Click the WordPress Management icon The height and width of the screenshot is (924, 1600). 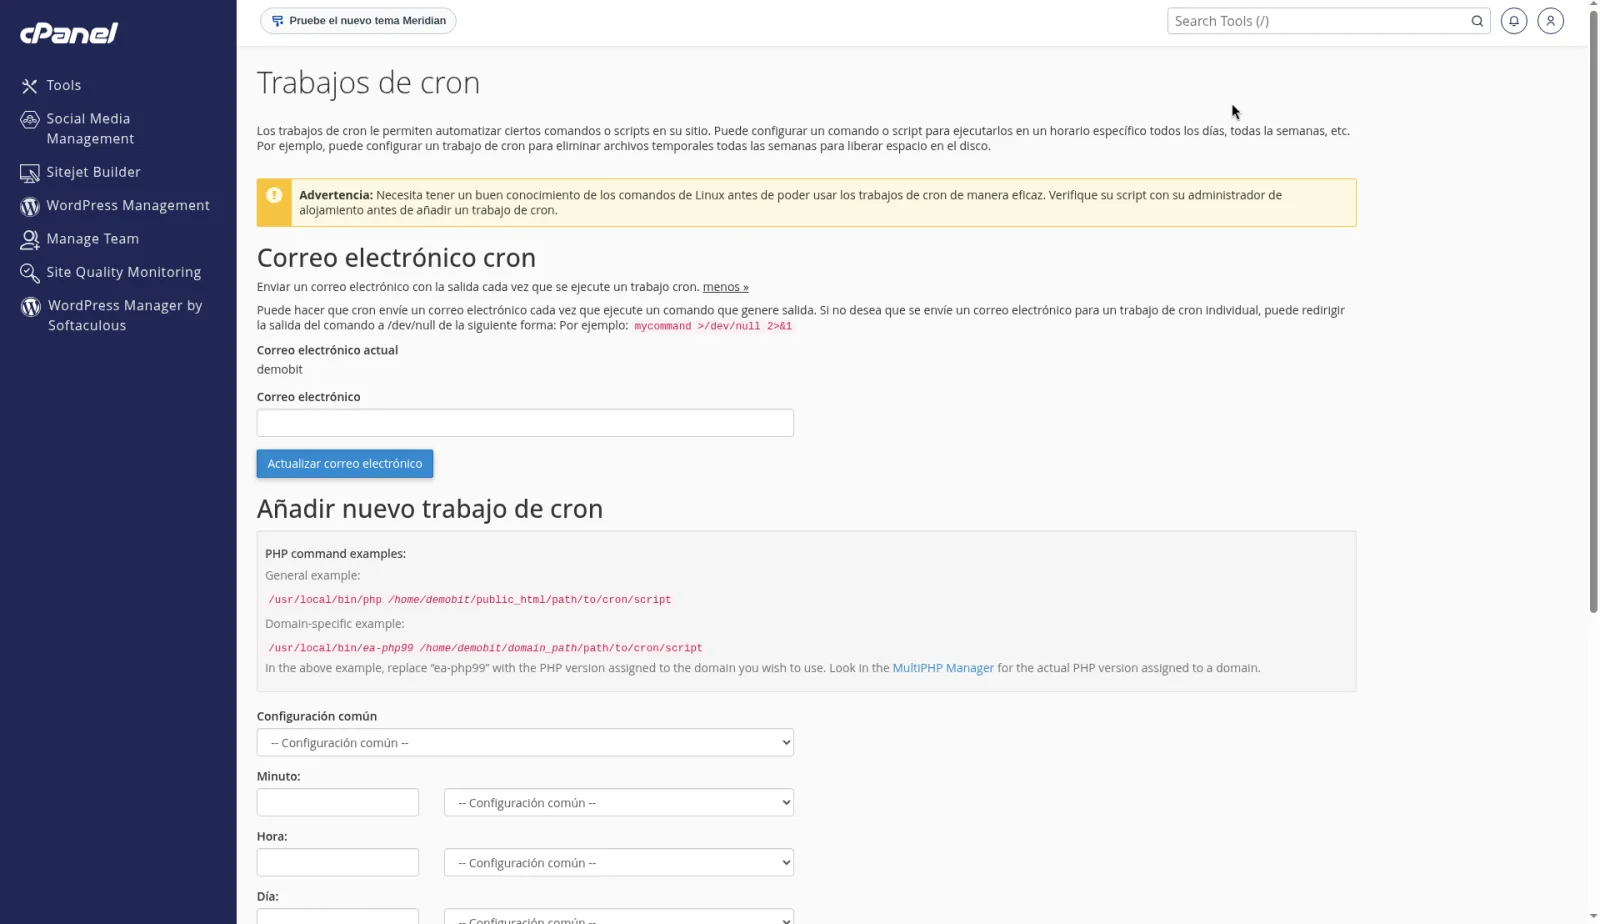coord(30,206)
